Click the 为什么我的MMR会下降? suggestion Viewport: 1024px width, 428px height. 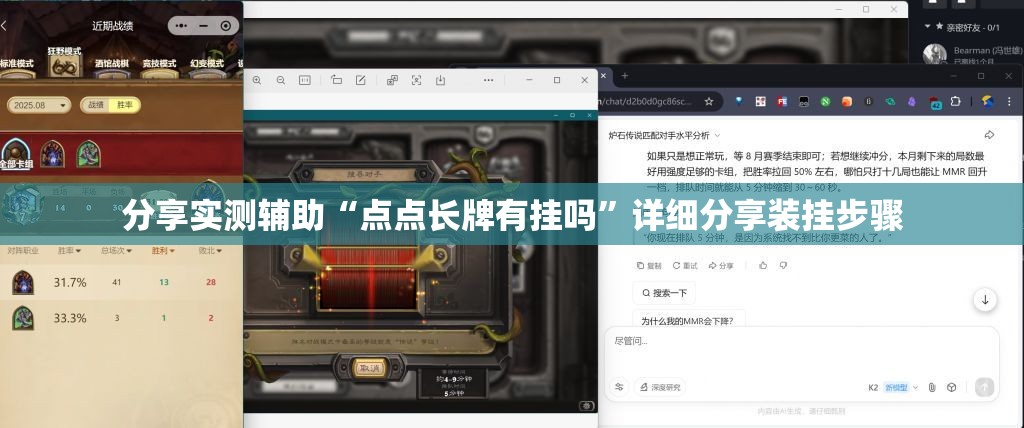[x=689, y=320]
